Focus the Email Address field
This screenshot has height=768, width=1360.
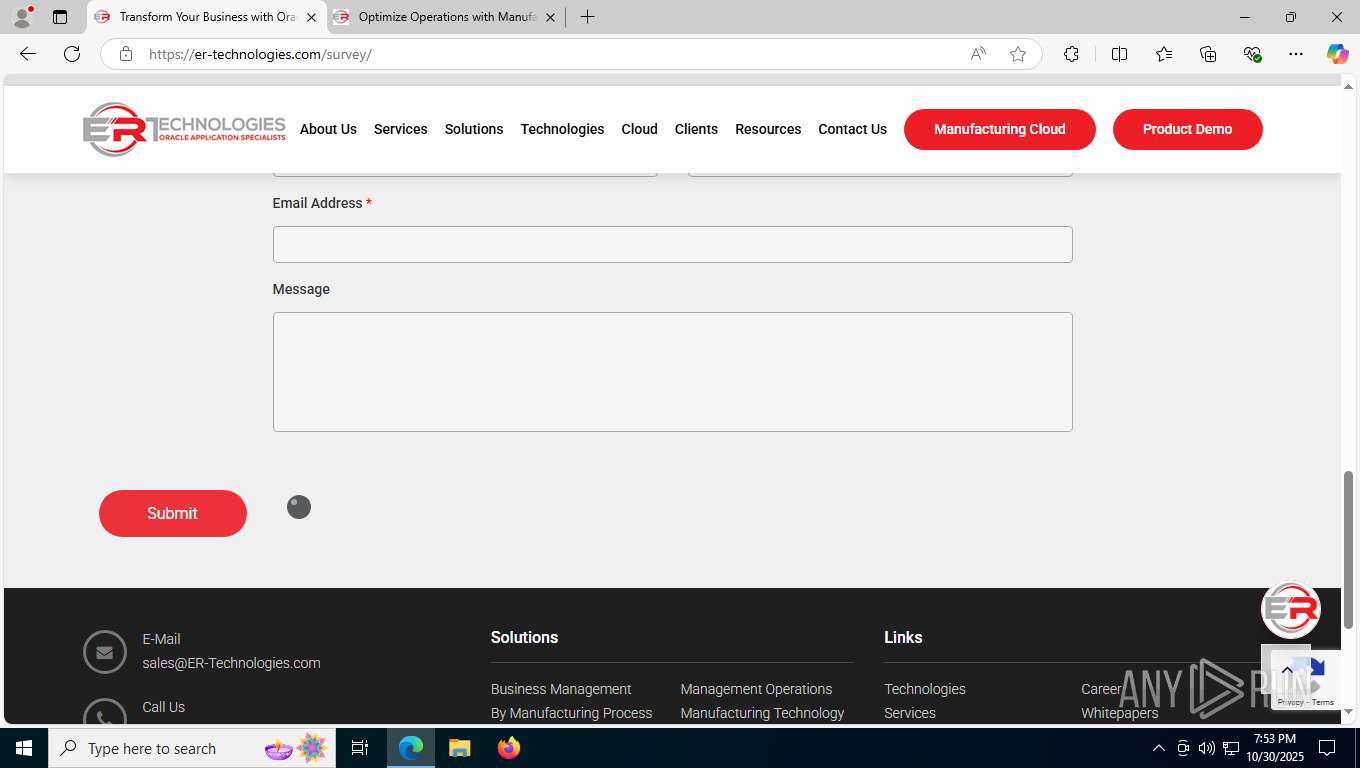click(673, 244)
